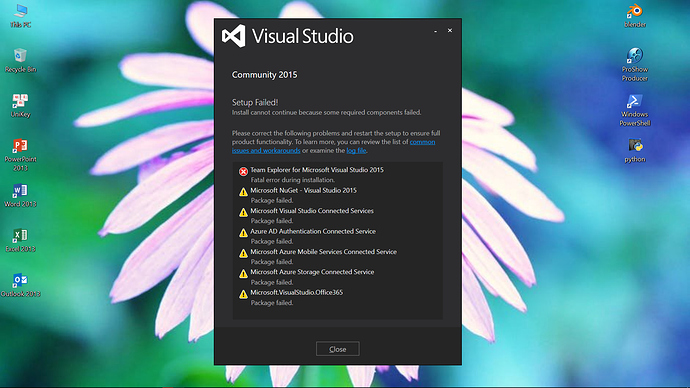690x388 pixels.
Task: Select Windows PowerShell desktop shortcut
Action: 635,110
